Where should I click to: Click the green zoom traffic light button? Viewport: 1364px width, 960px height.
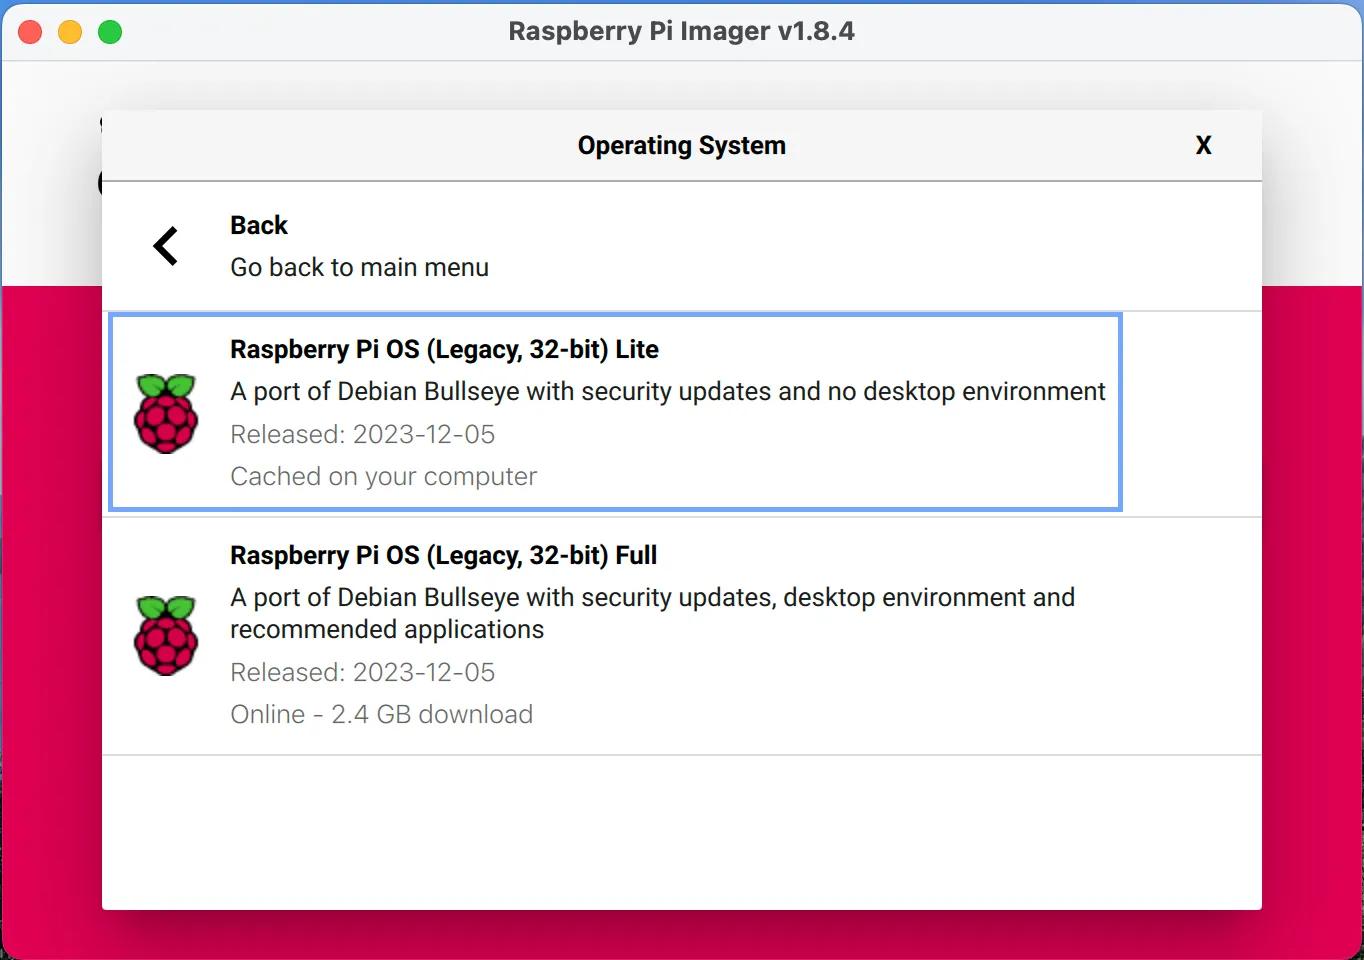110,31
